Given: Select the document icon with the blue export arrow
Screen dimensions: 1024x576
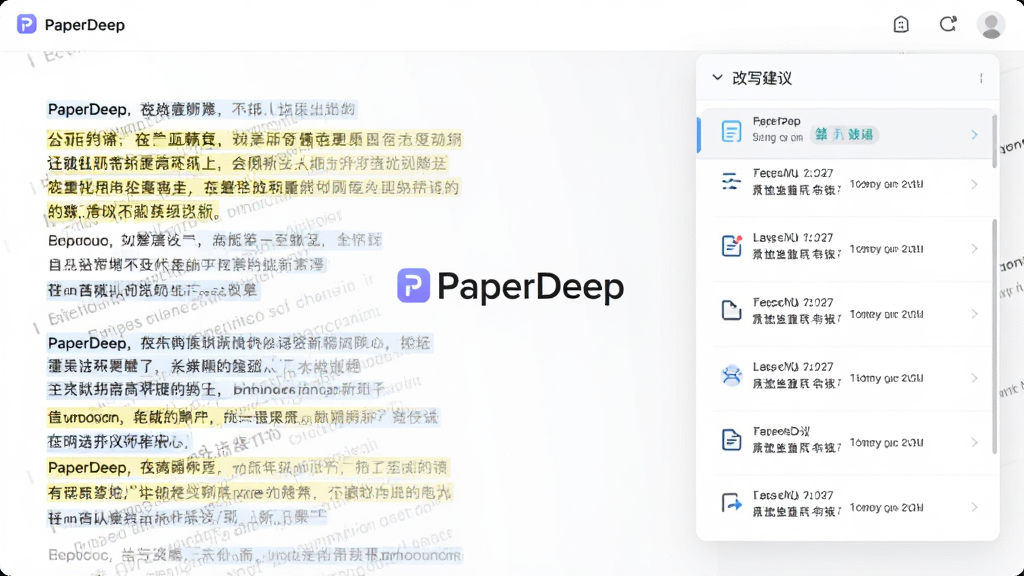Looking at the screenshot, I should click(x=732, y=504).
